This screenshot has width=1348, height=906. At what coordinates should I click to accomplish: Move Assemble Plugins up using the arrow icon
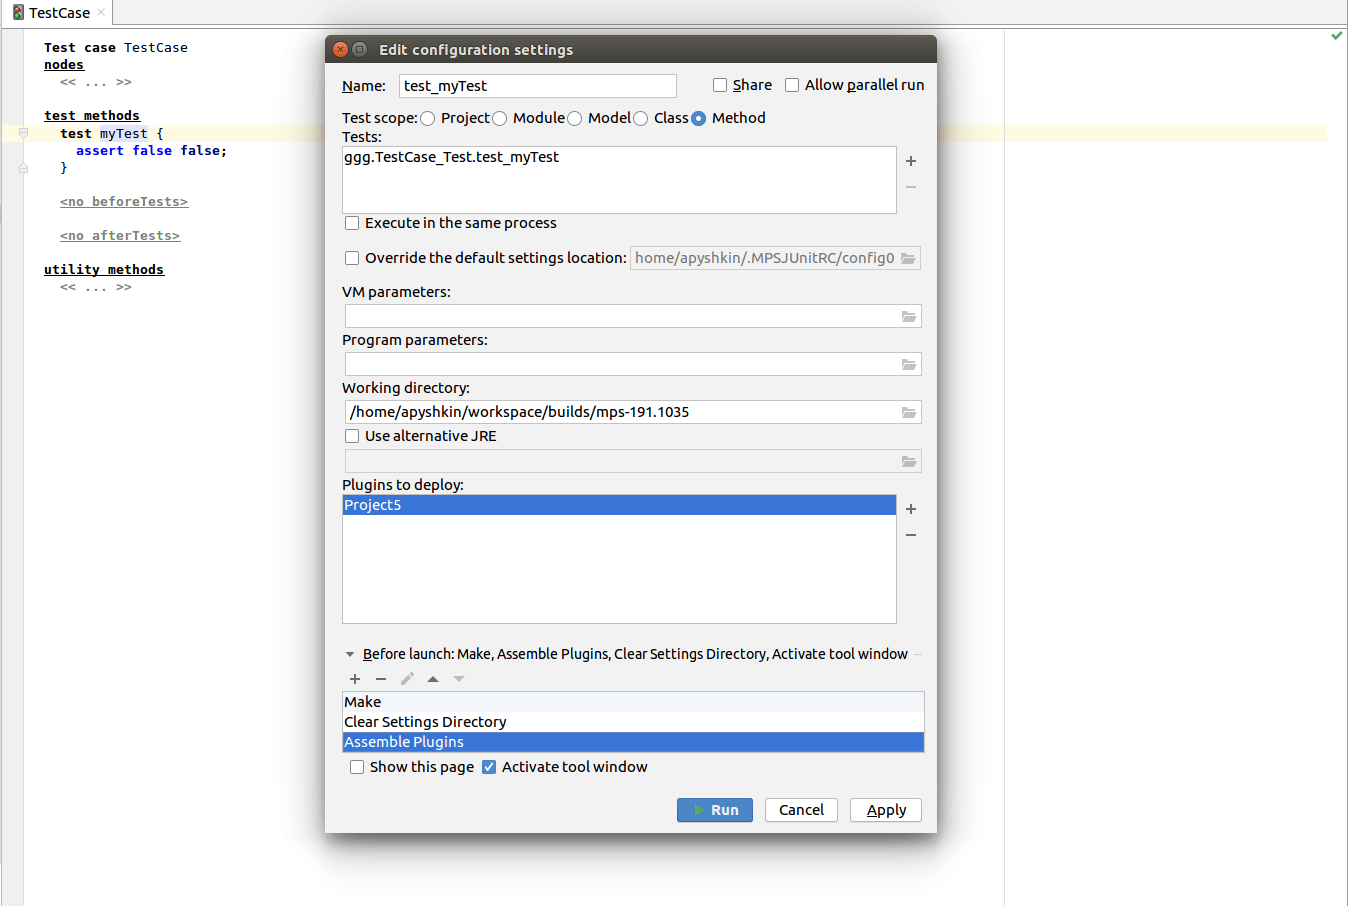(433, 678)
